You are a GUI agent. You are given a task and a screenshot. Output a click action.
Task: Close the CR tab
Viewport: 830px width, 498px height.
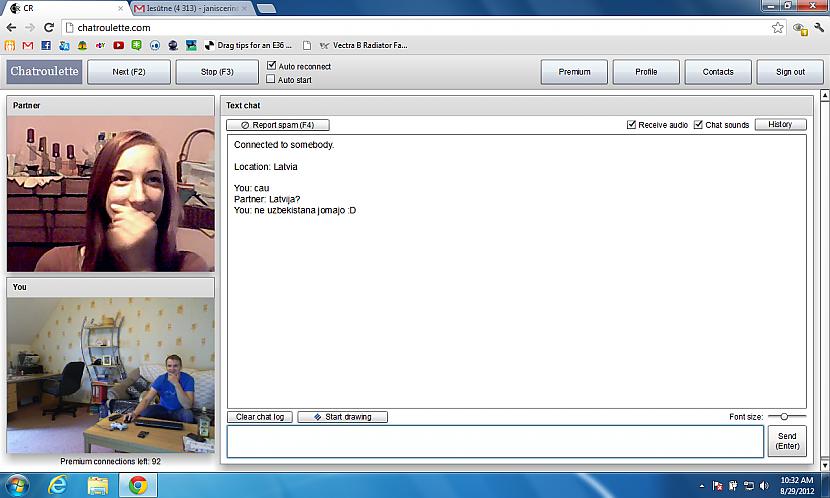(120, 8)
